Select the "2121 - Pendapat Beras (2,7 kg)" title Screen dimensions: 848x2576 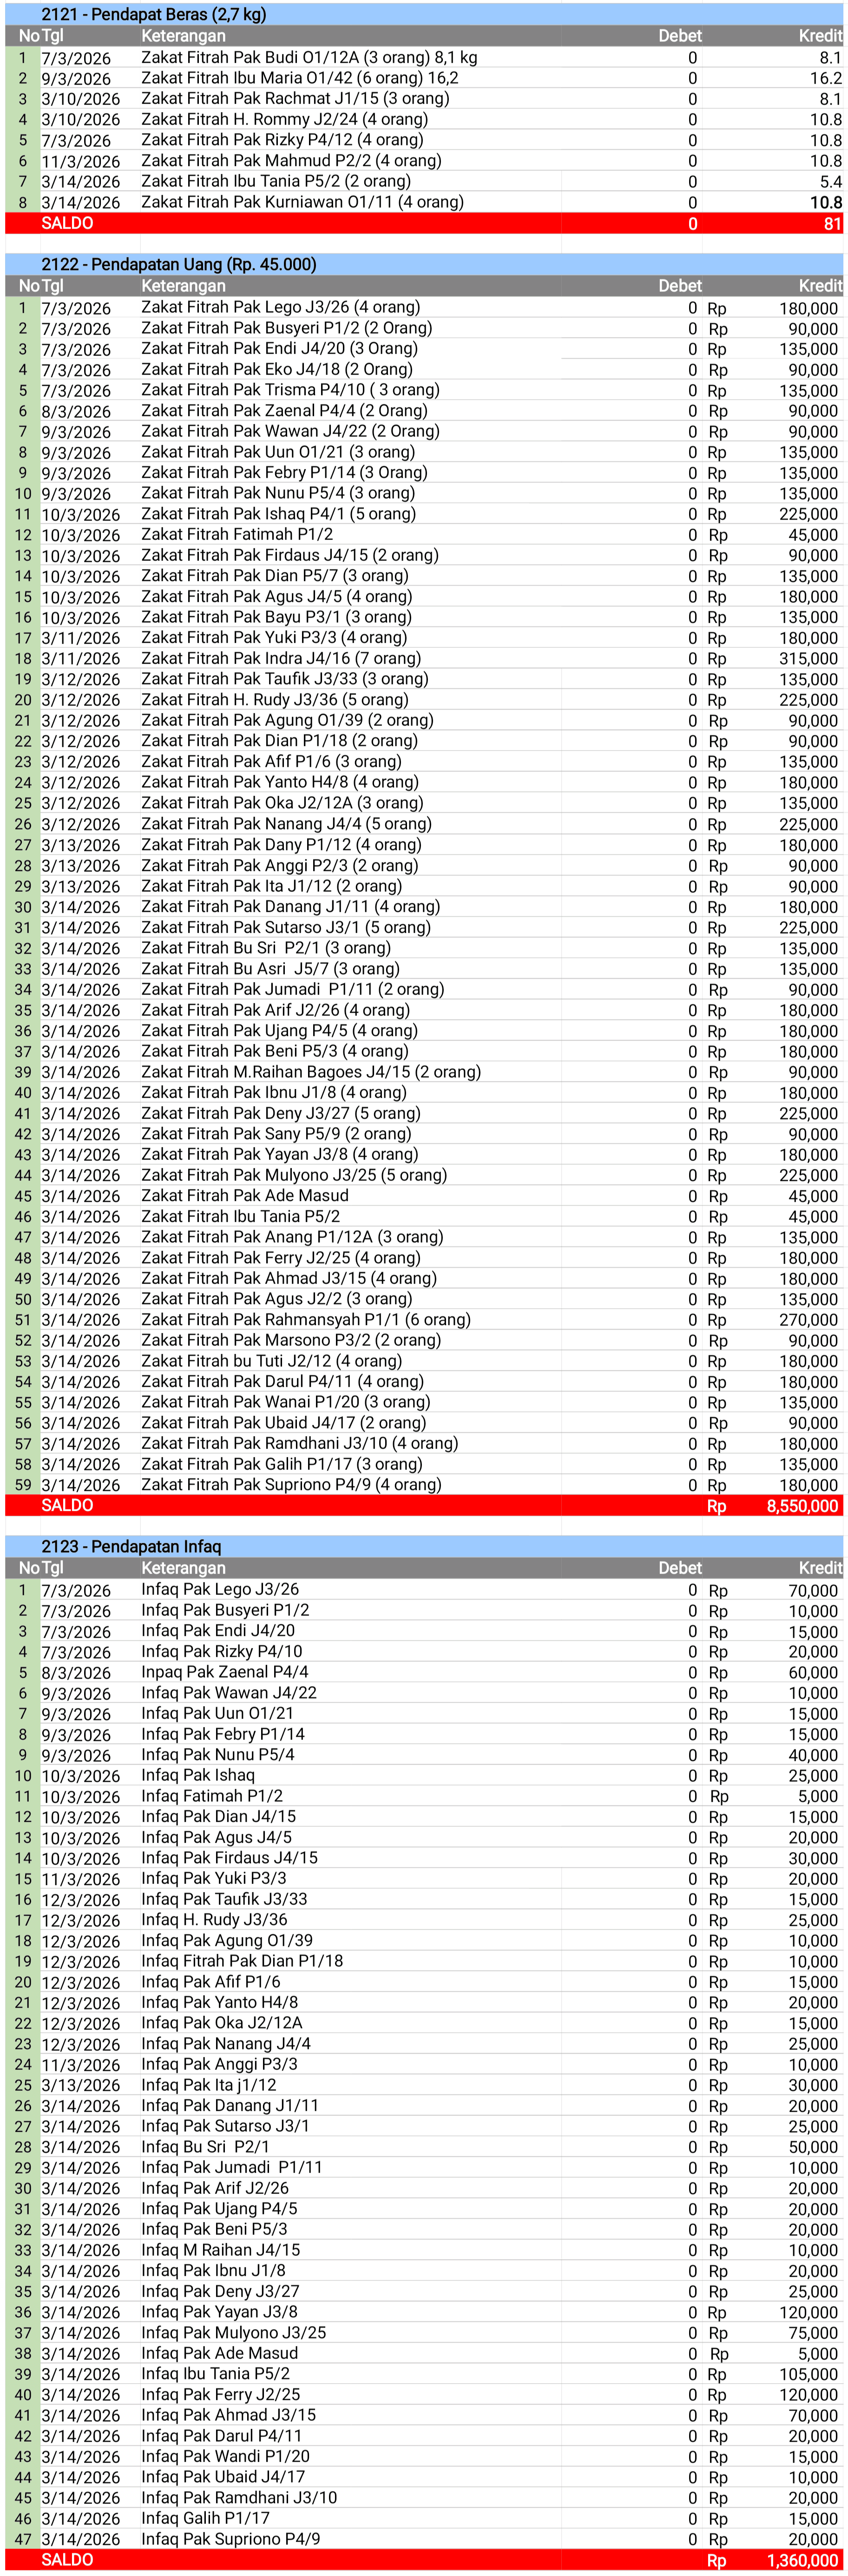tap(153, 14)
